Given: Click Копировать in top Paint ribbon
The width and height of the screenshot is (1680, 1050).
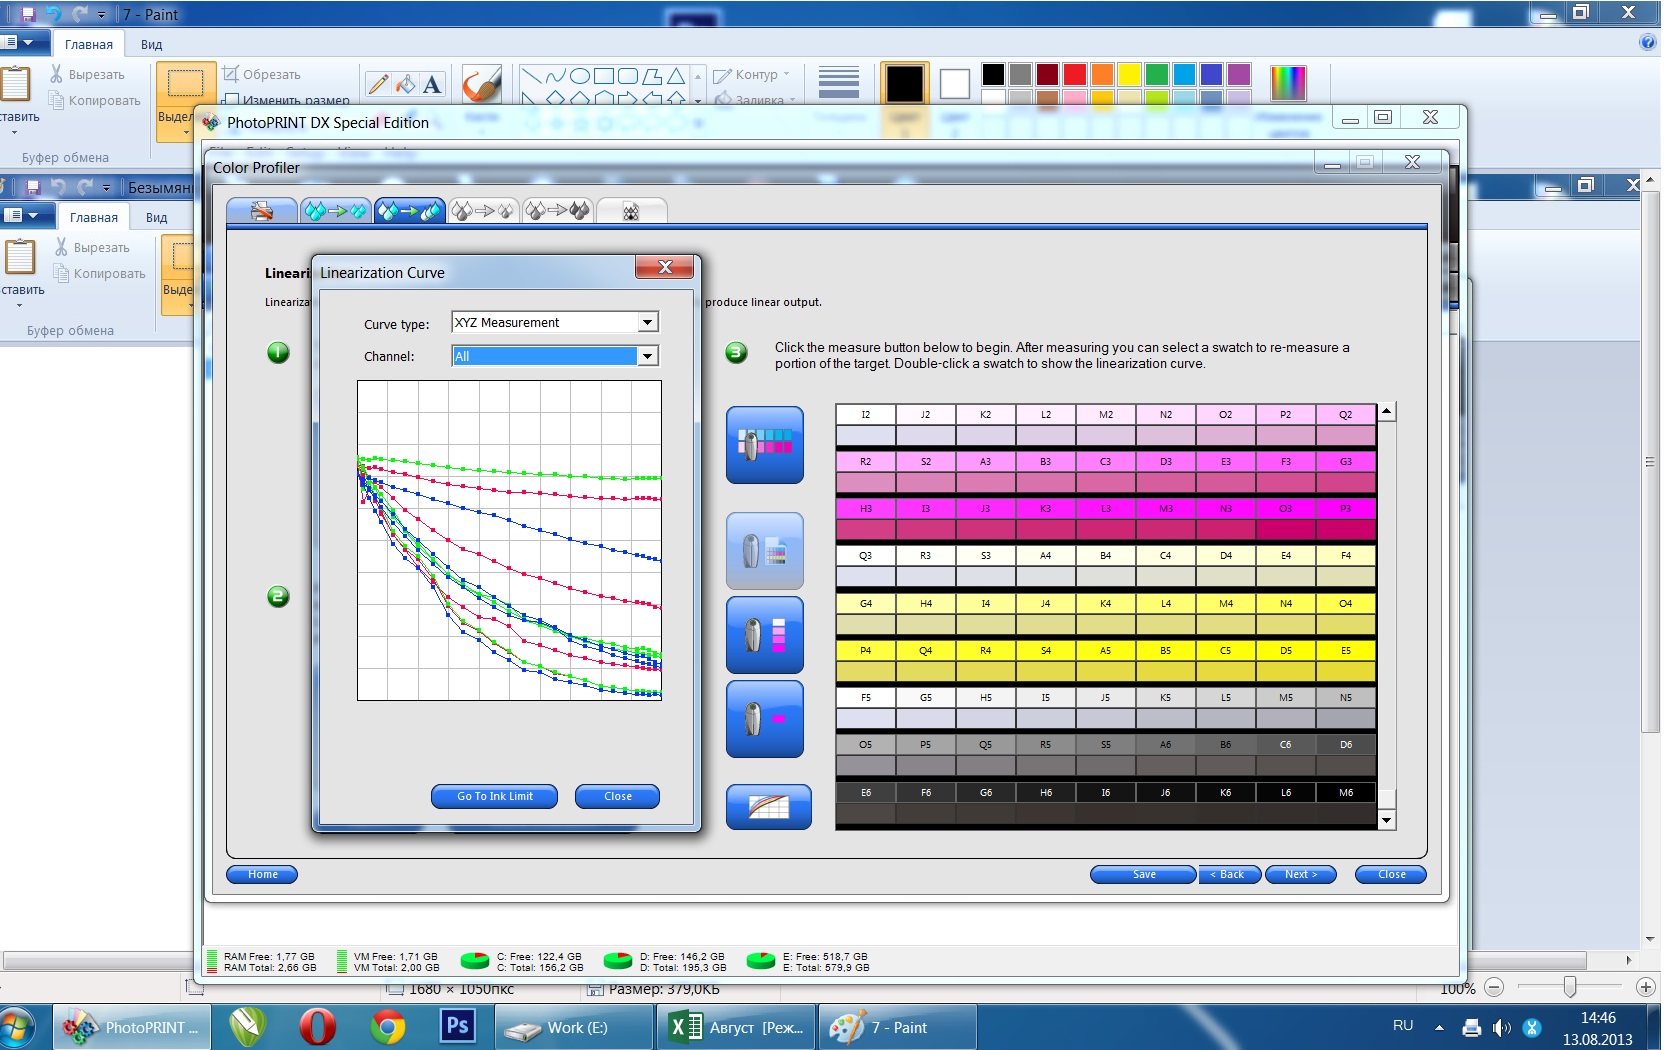Looking at the screenshot, I should [x=95, y=100].
